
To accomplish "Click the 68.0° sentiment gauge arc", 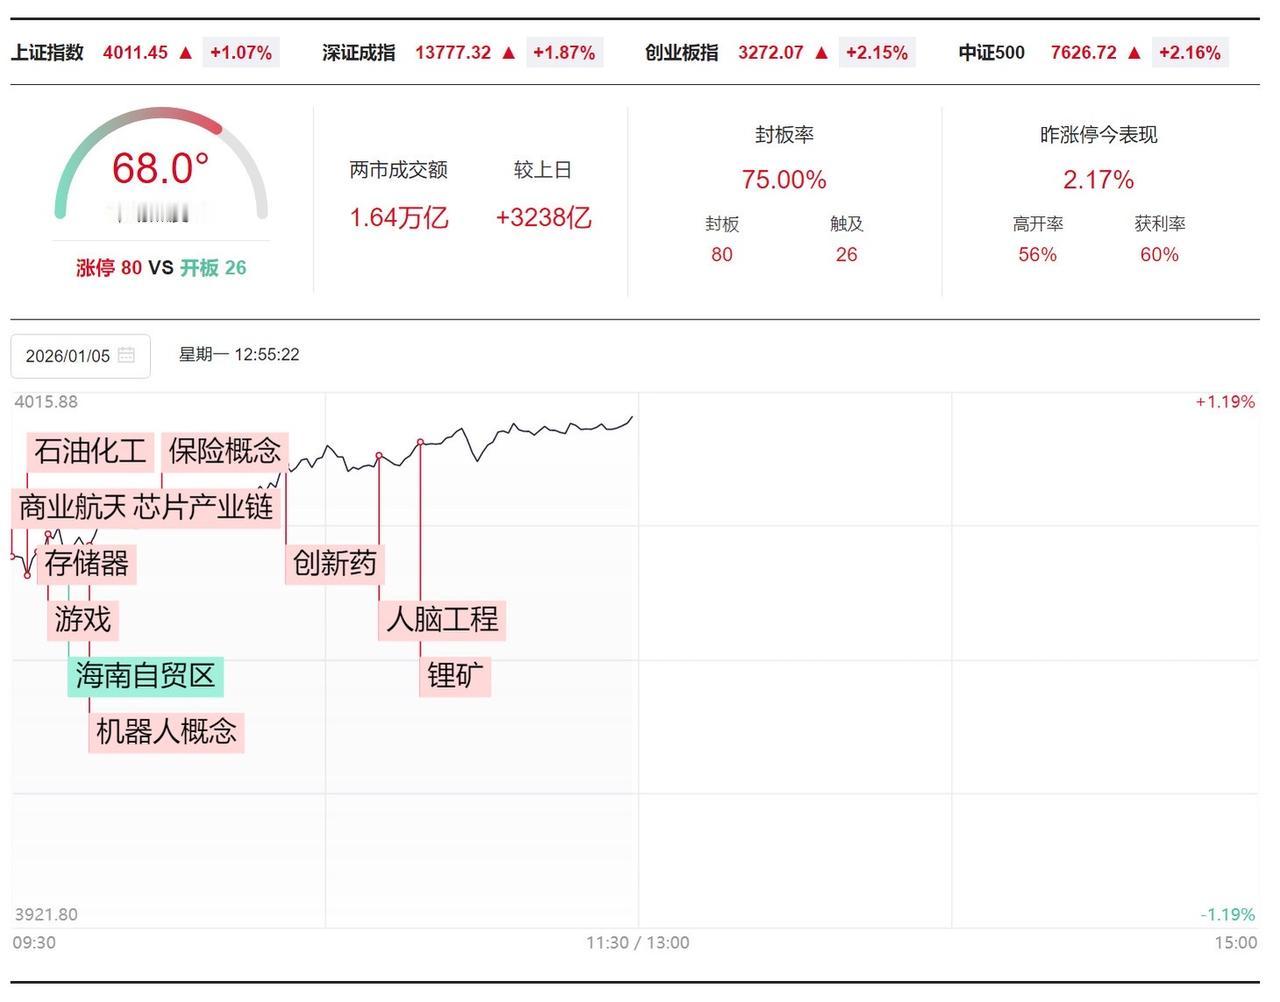I will (x=160, y=165).
